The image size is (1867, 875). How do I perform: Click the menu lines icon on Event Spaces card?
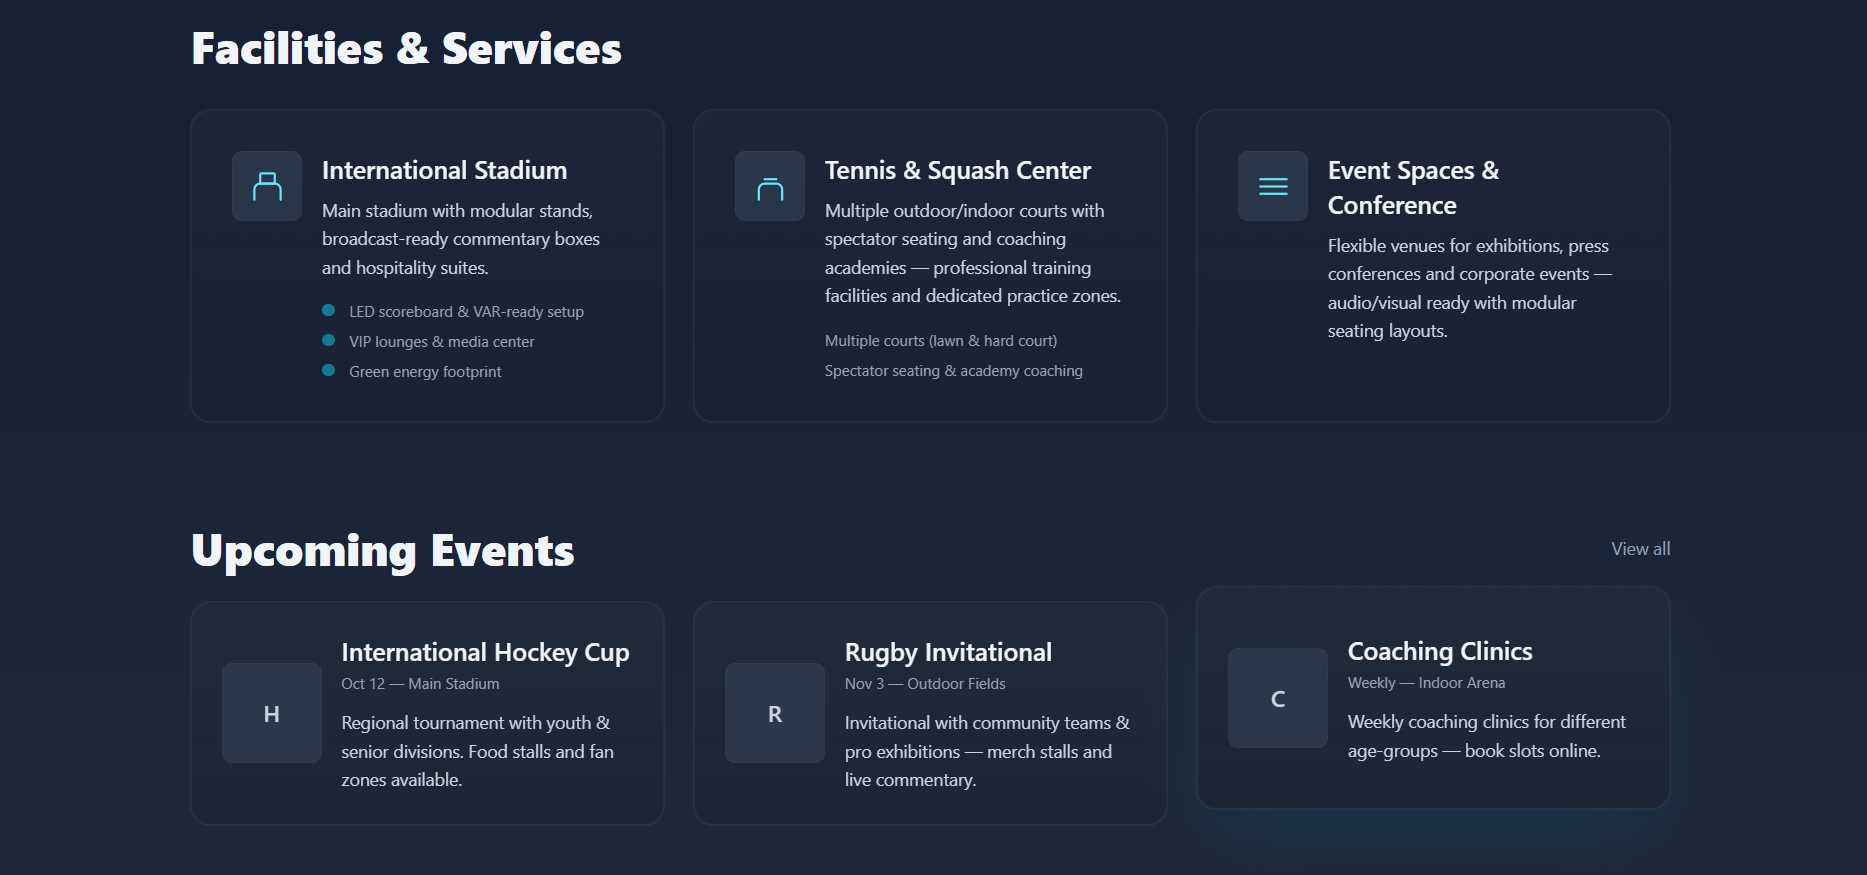[1272, 186]
